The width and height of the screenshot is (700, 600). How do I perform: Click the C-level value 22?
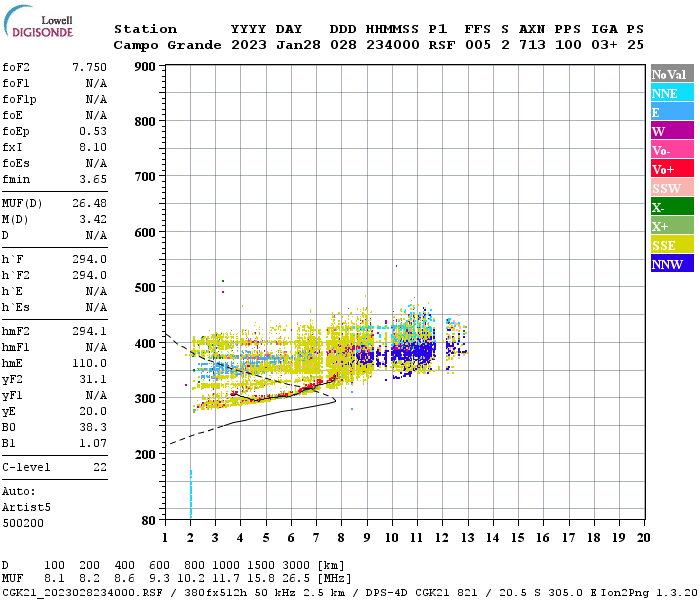point(100,467)
